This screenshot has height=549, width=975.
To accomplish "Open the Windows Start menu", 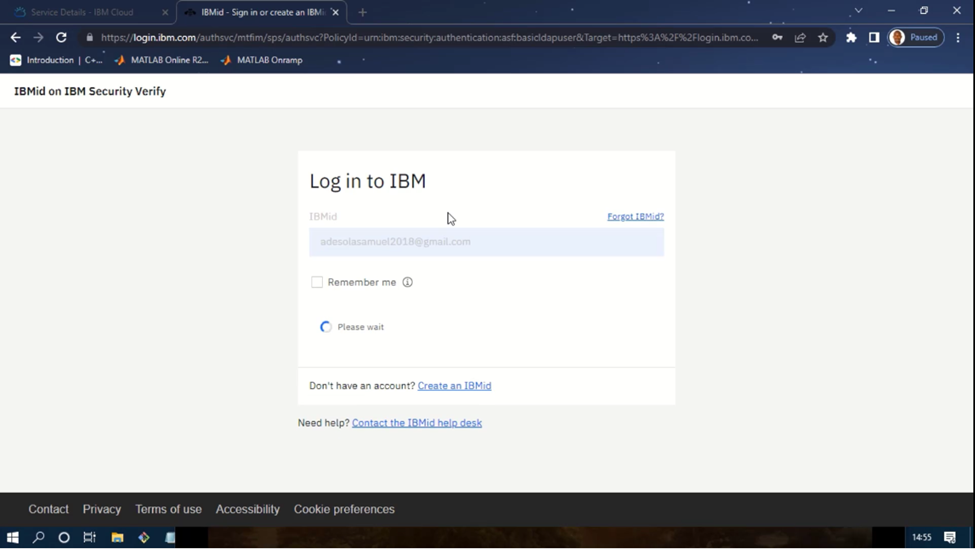I will coord(12,537).
